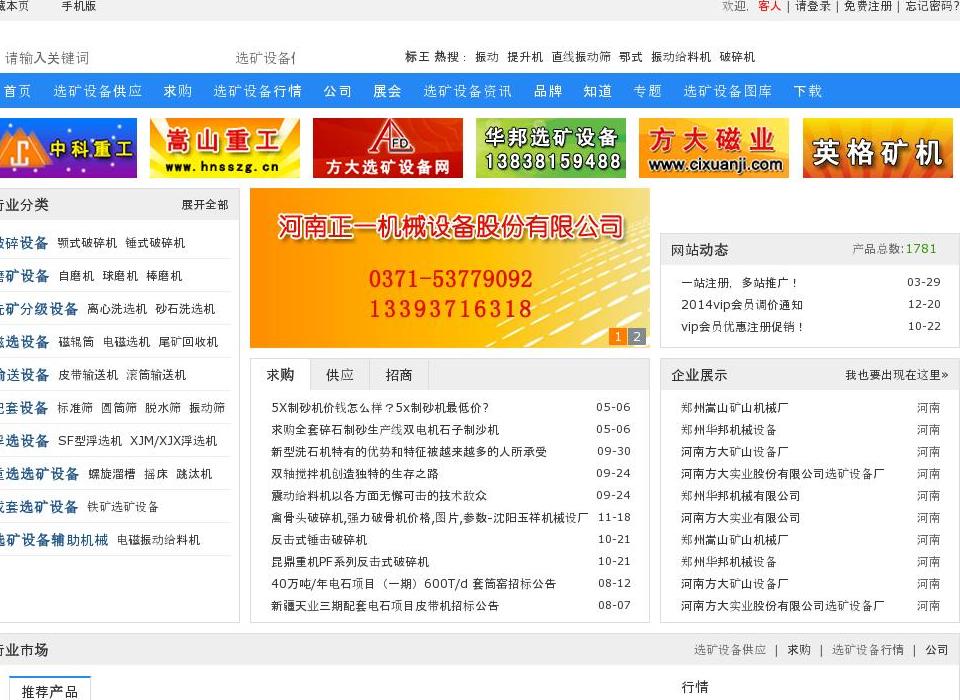Click 选矿设备行情 link in 行业市场 bar
Viewport: 960px width, 700px height.
[x=868, y=650]
